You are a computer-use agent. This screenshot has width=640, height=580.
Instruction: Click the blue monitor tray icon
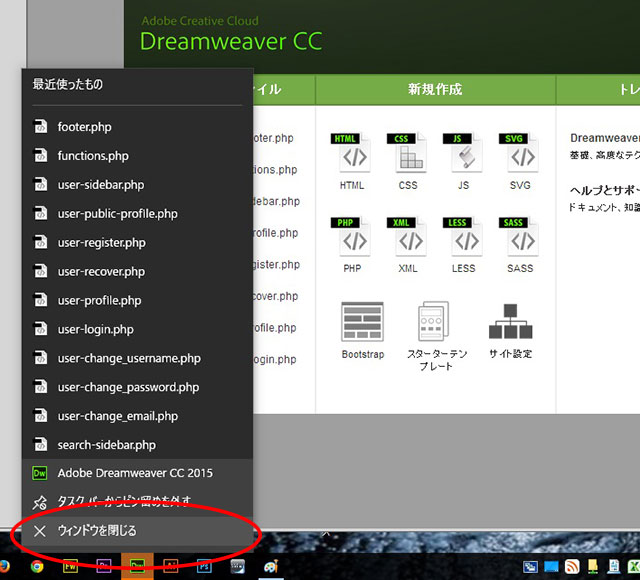click(551, 567)
